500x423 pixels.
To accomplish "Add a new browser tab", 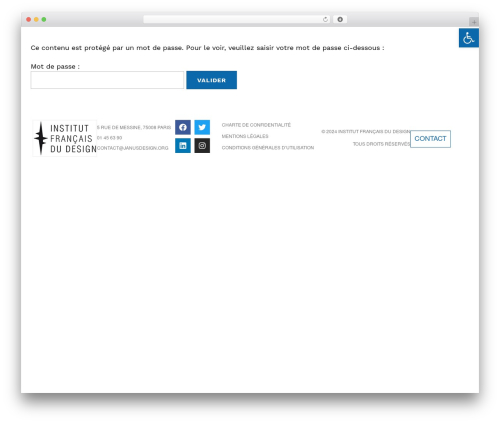I will click(x=474, y=22).
